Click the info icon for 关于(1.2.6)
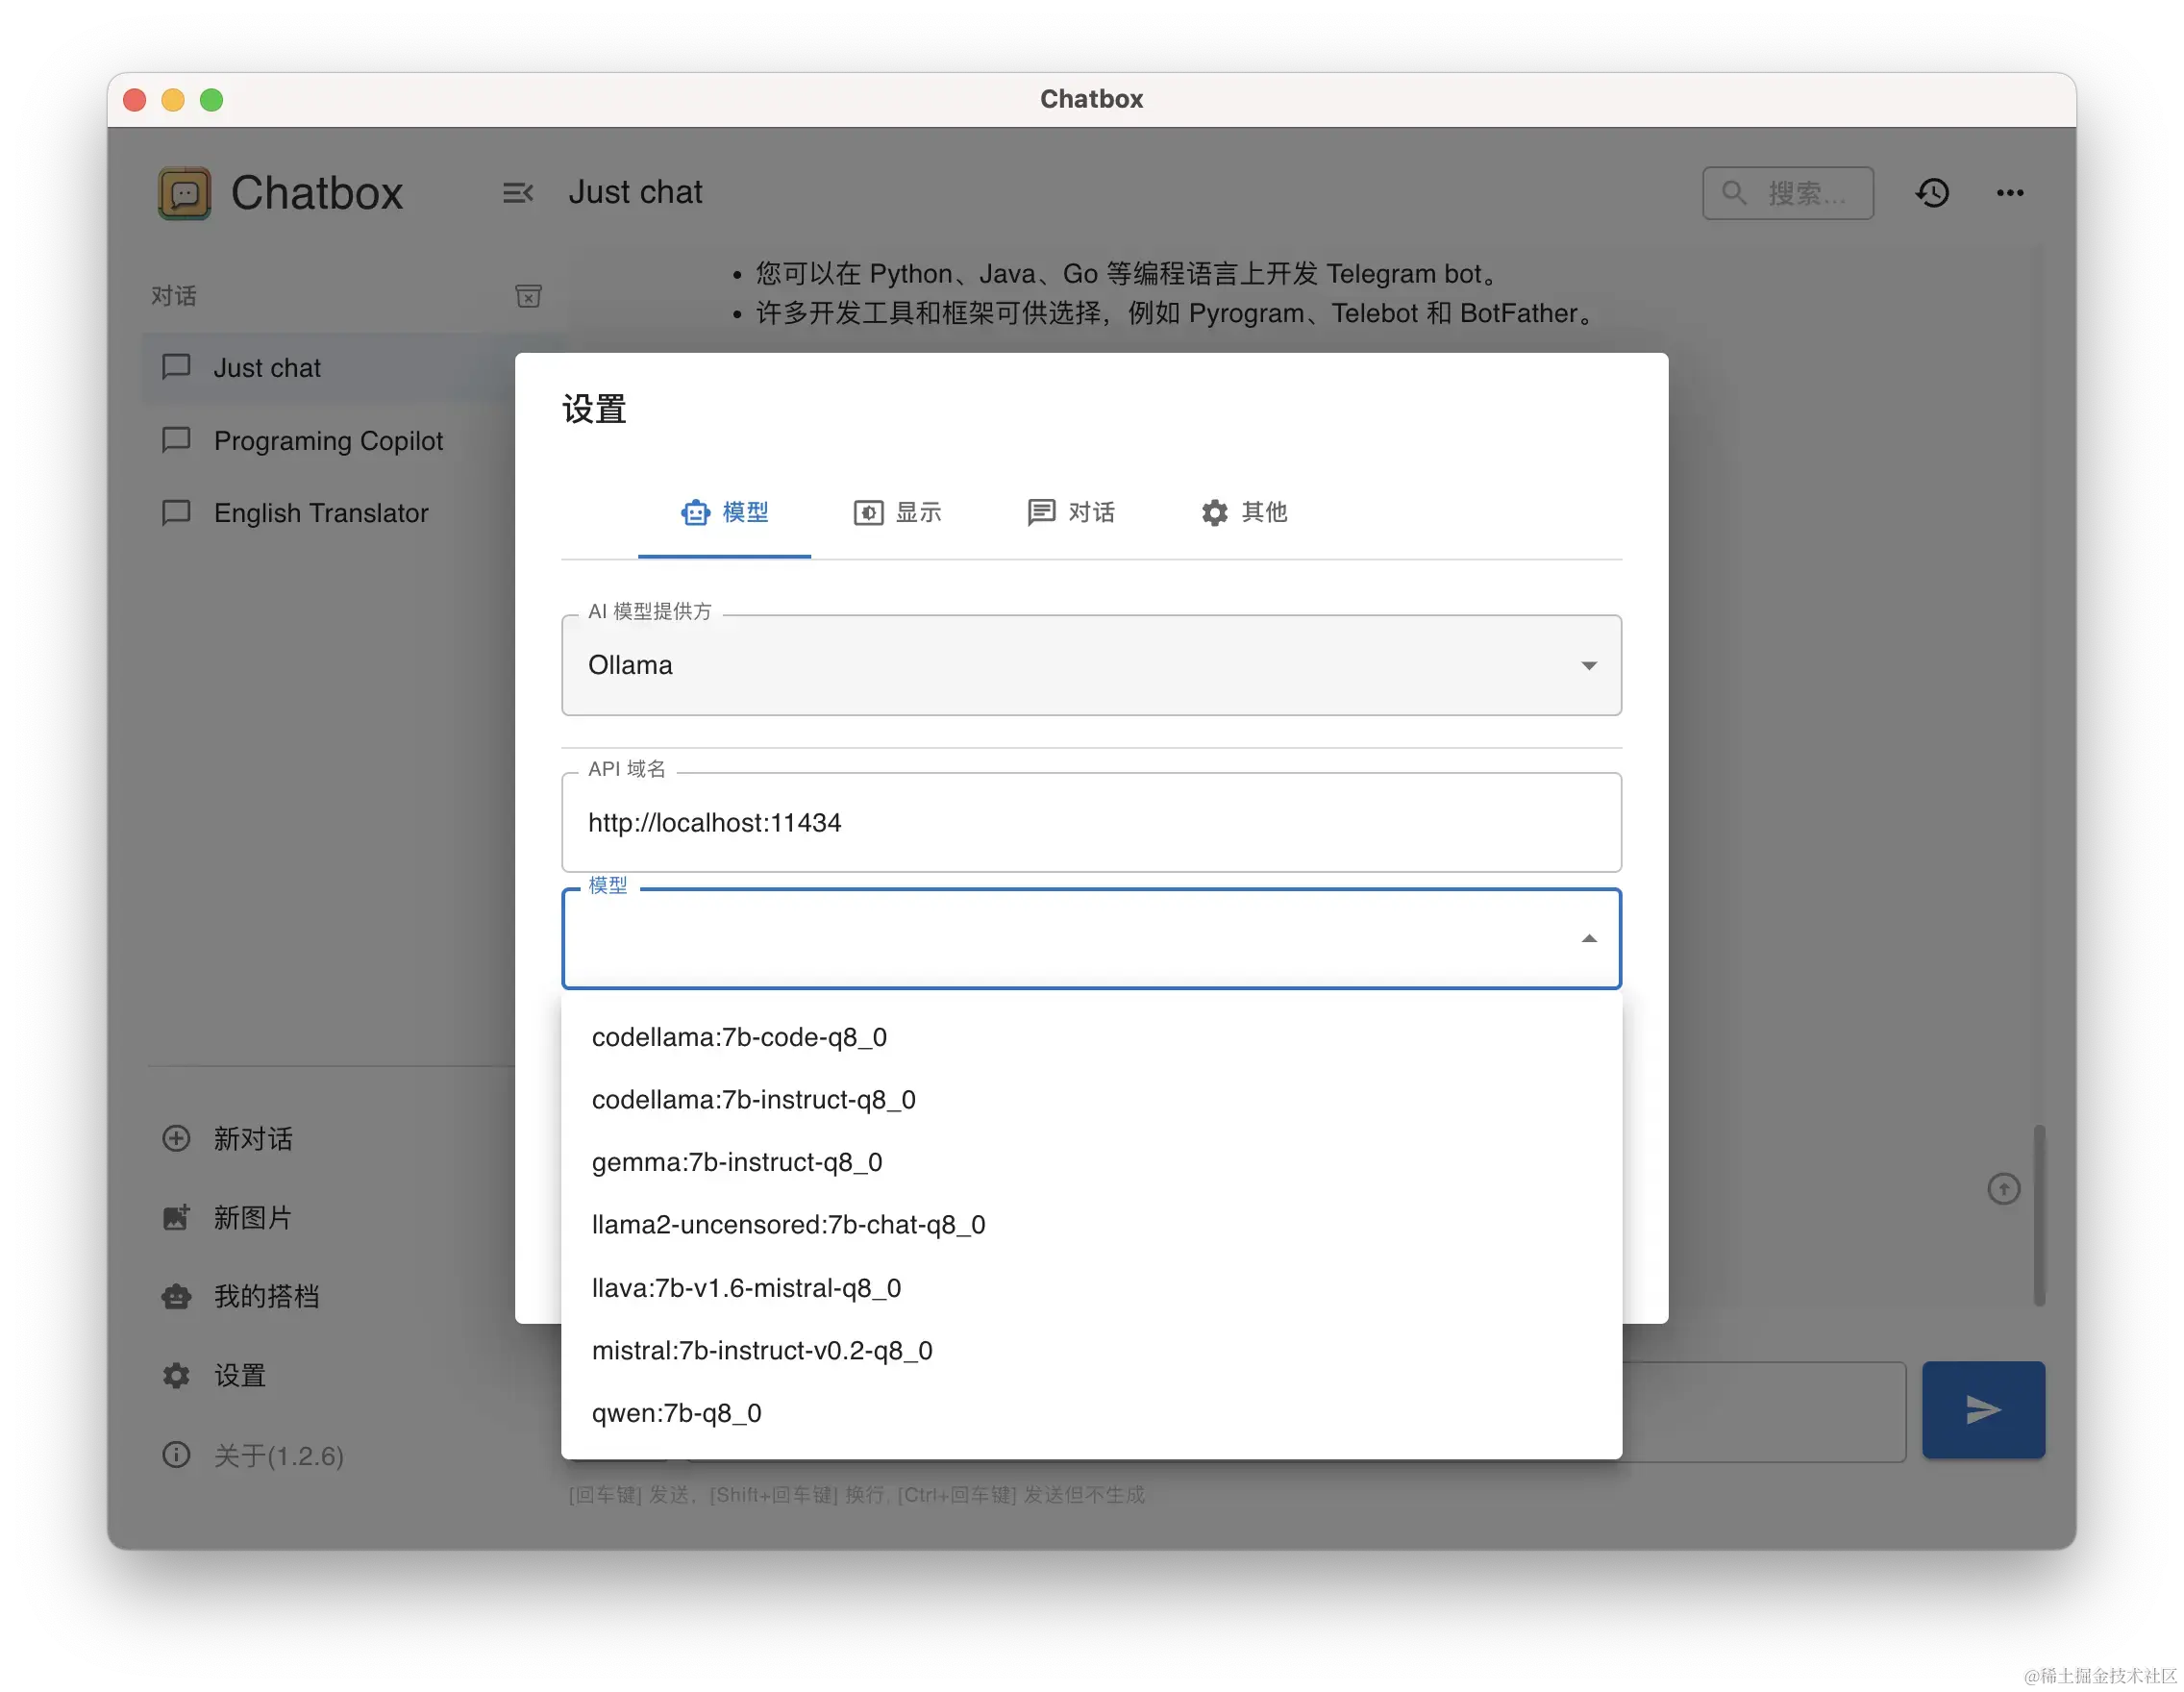This screenshot has width=2184, height=1692. (x=176, y=1454)
